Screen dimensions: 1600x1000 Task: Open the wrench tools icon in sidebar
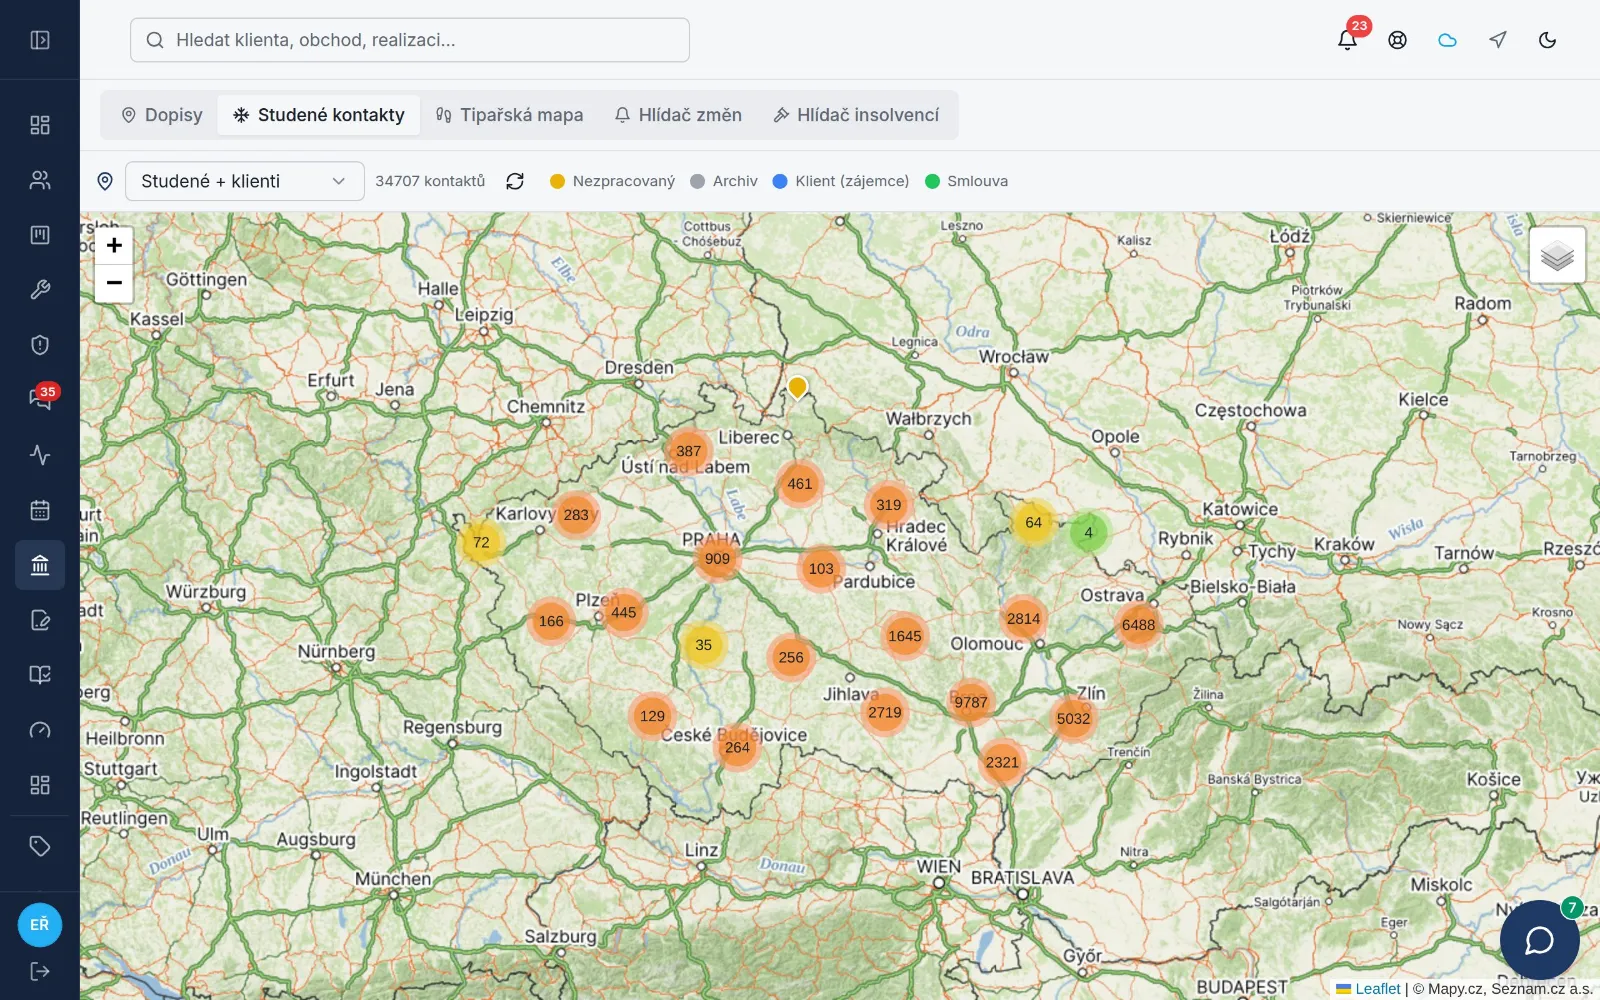pyautogui.click(x=40, y=290)
